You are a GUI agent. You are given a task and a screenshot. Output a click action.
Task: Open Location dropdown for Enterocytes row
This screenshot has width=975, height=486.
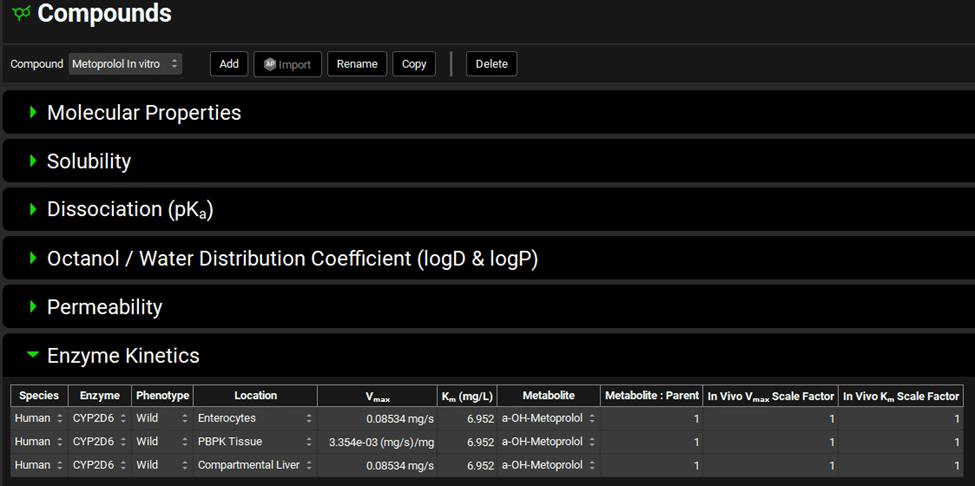(255, 418)
